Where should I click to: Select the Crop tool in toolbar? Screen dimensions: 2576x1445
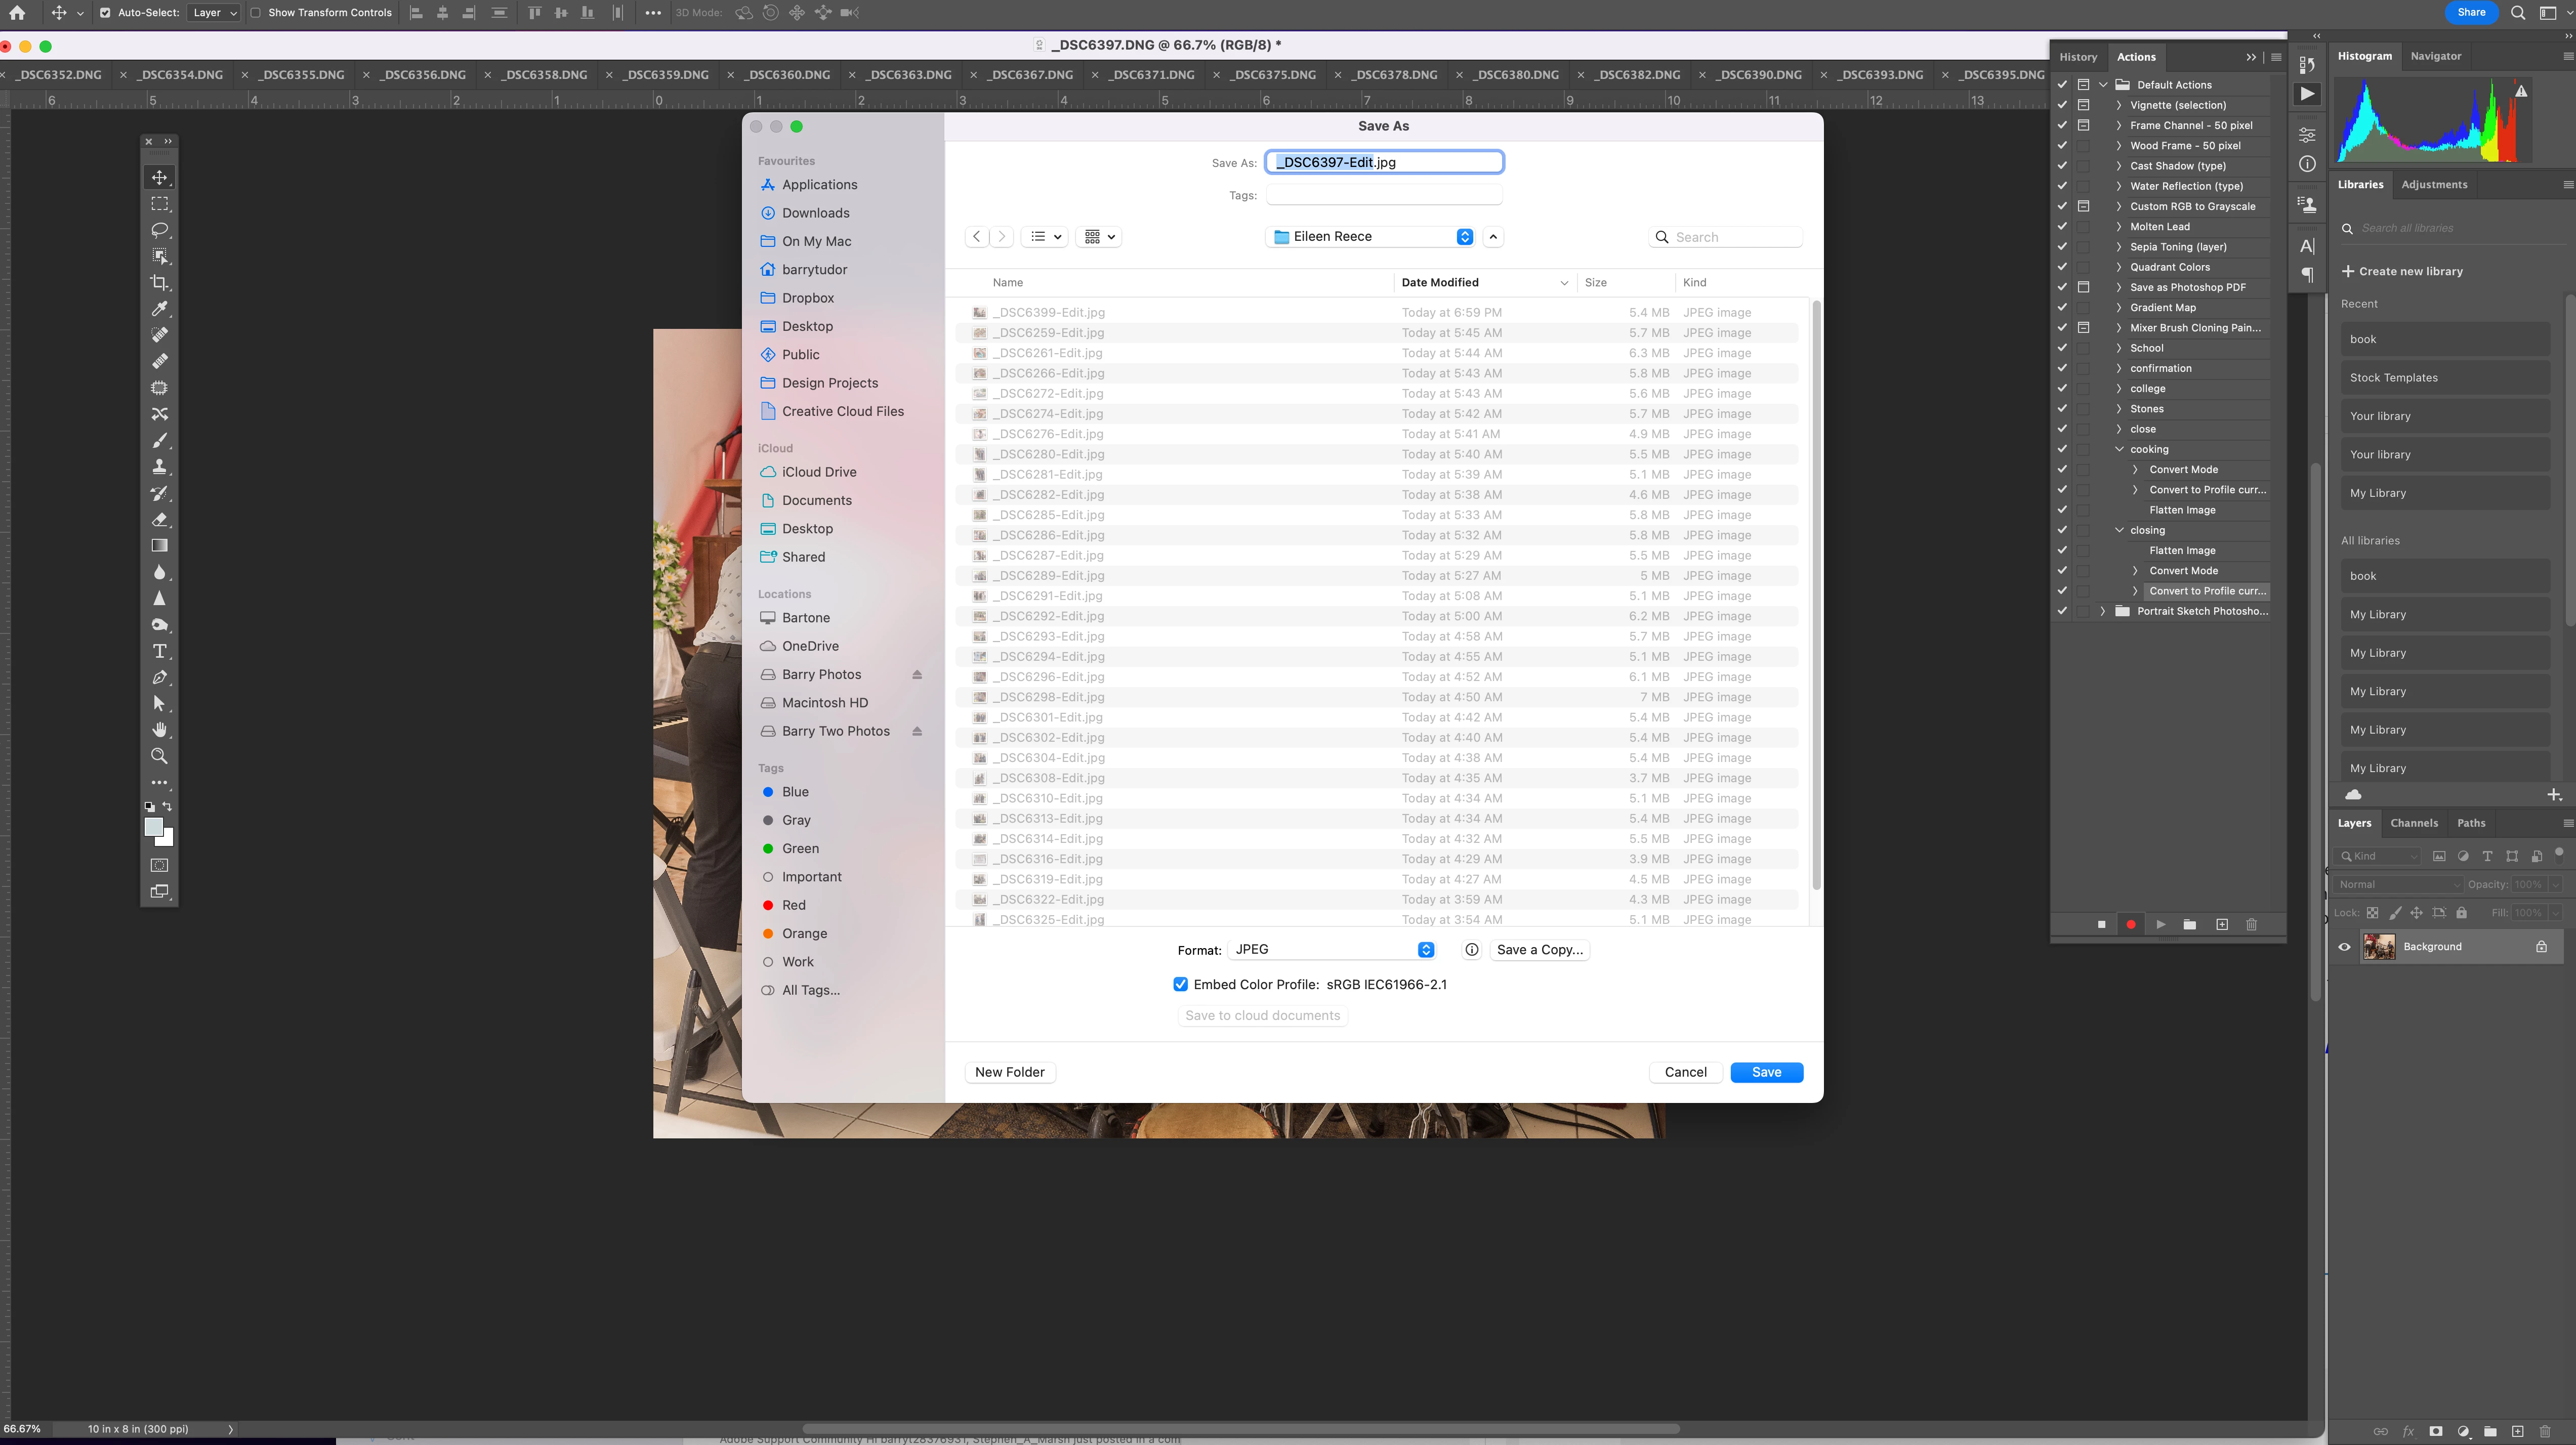pyautogui.click(x=159, y=283)
